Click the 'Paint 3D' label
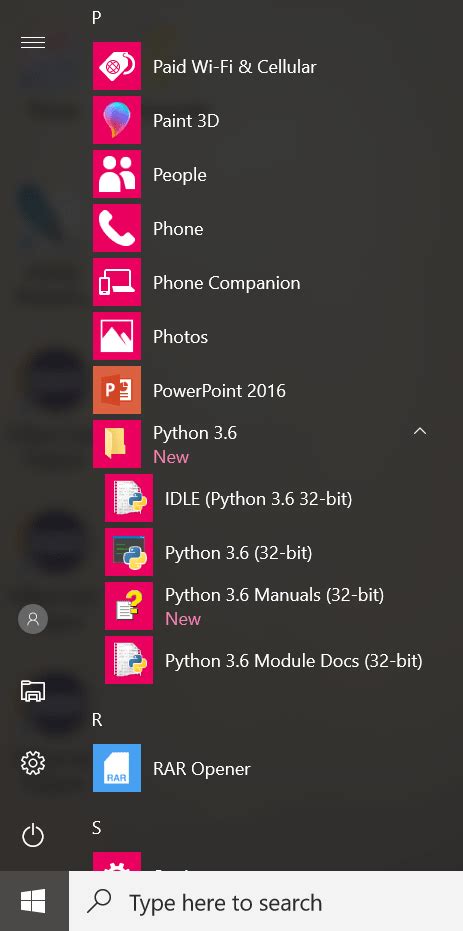Viewport: 463px width, 931px height. coord(186,121)
